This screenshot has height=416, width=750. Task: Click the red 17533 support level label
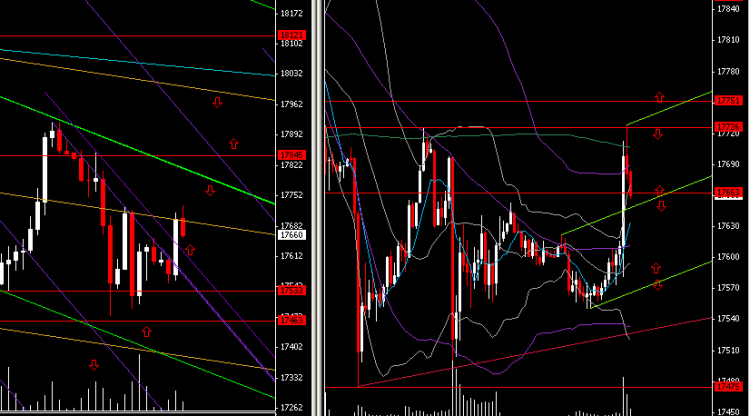tap(291, 290)
